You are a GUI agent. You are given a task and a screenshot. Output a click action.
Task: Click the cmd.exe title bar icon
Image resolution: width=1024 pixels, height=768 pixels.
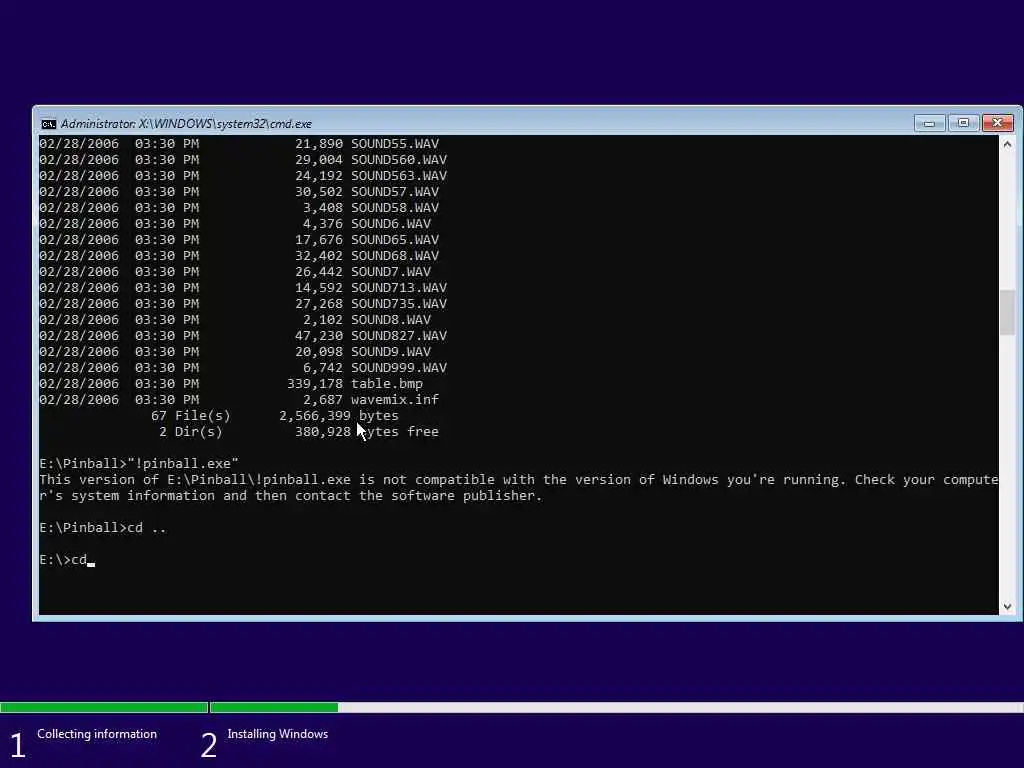(48, 124)
